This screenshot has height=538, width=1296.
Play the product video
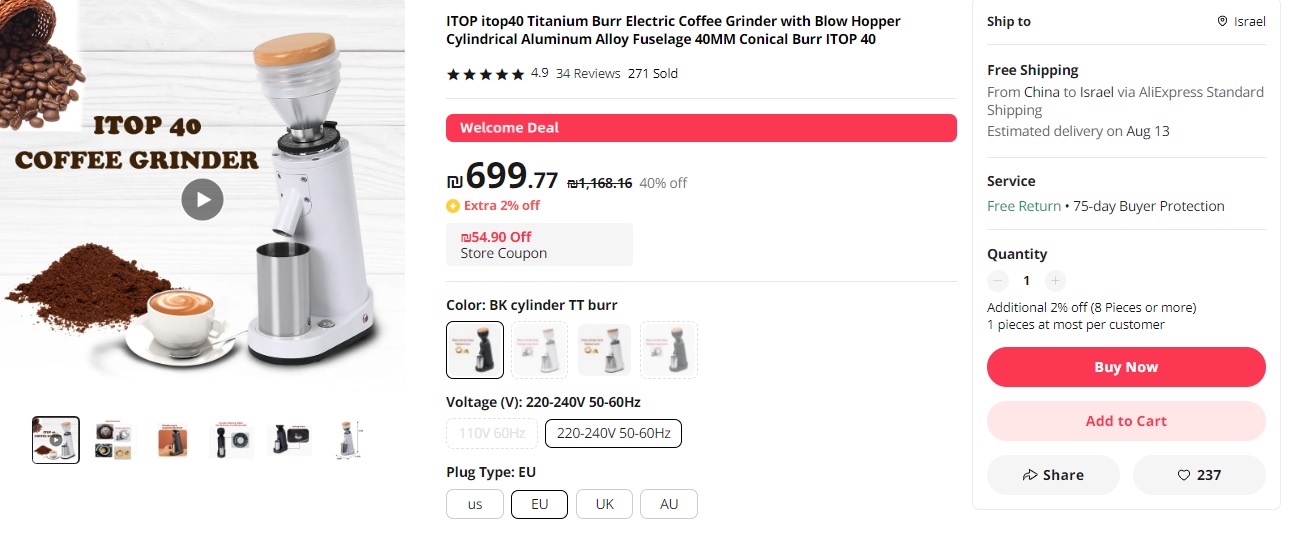[203, 199]
